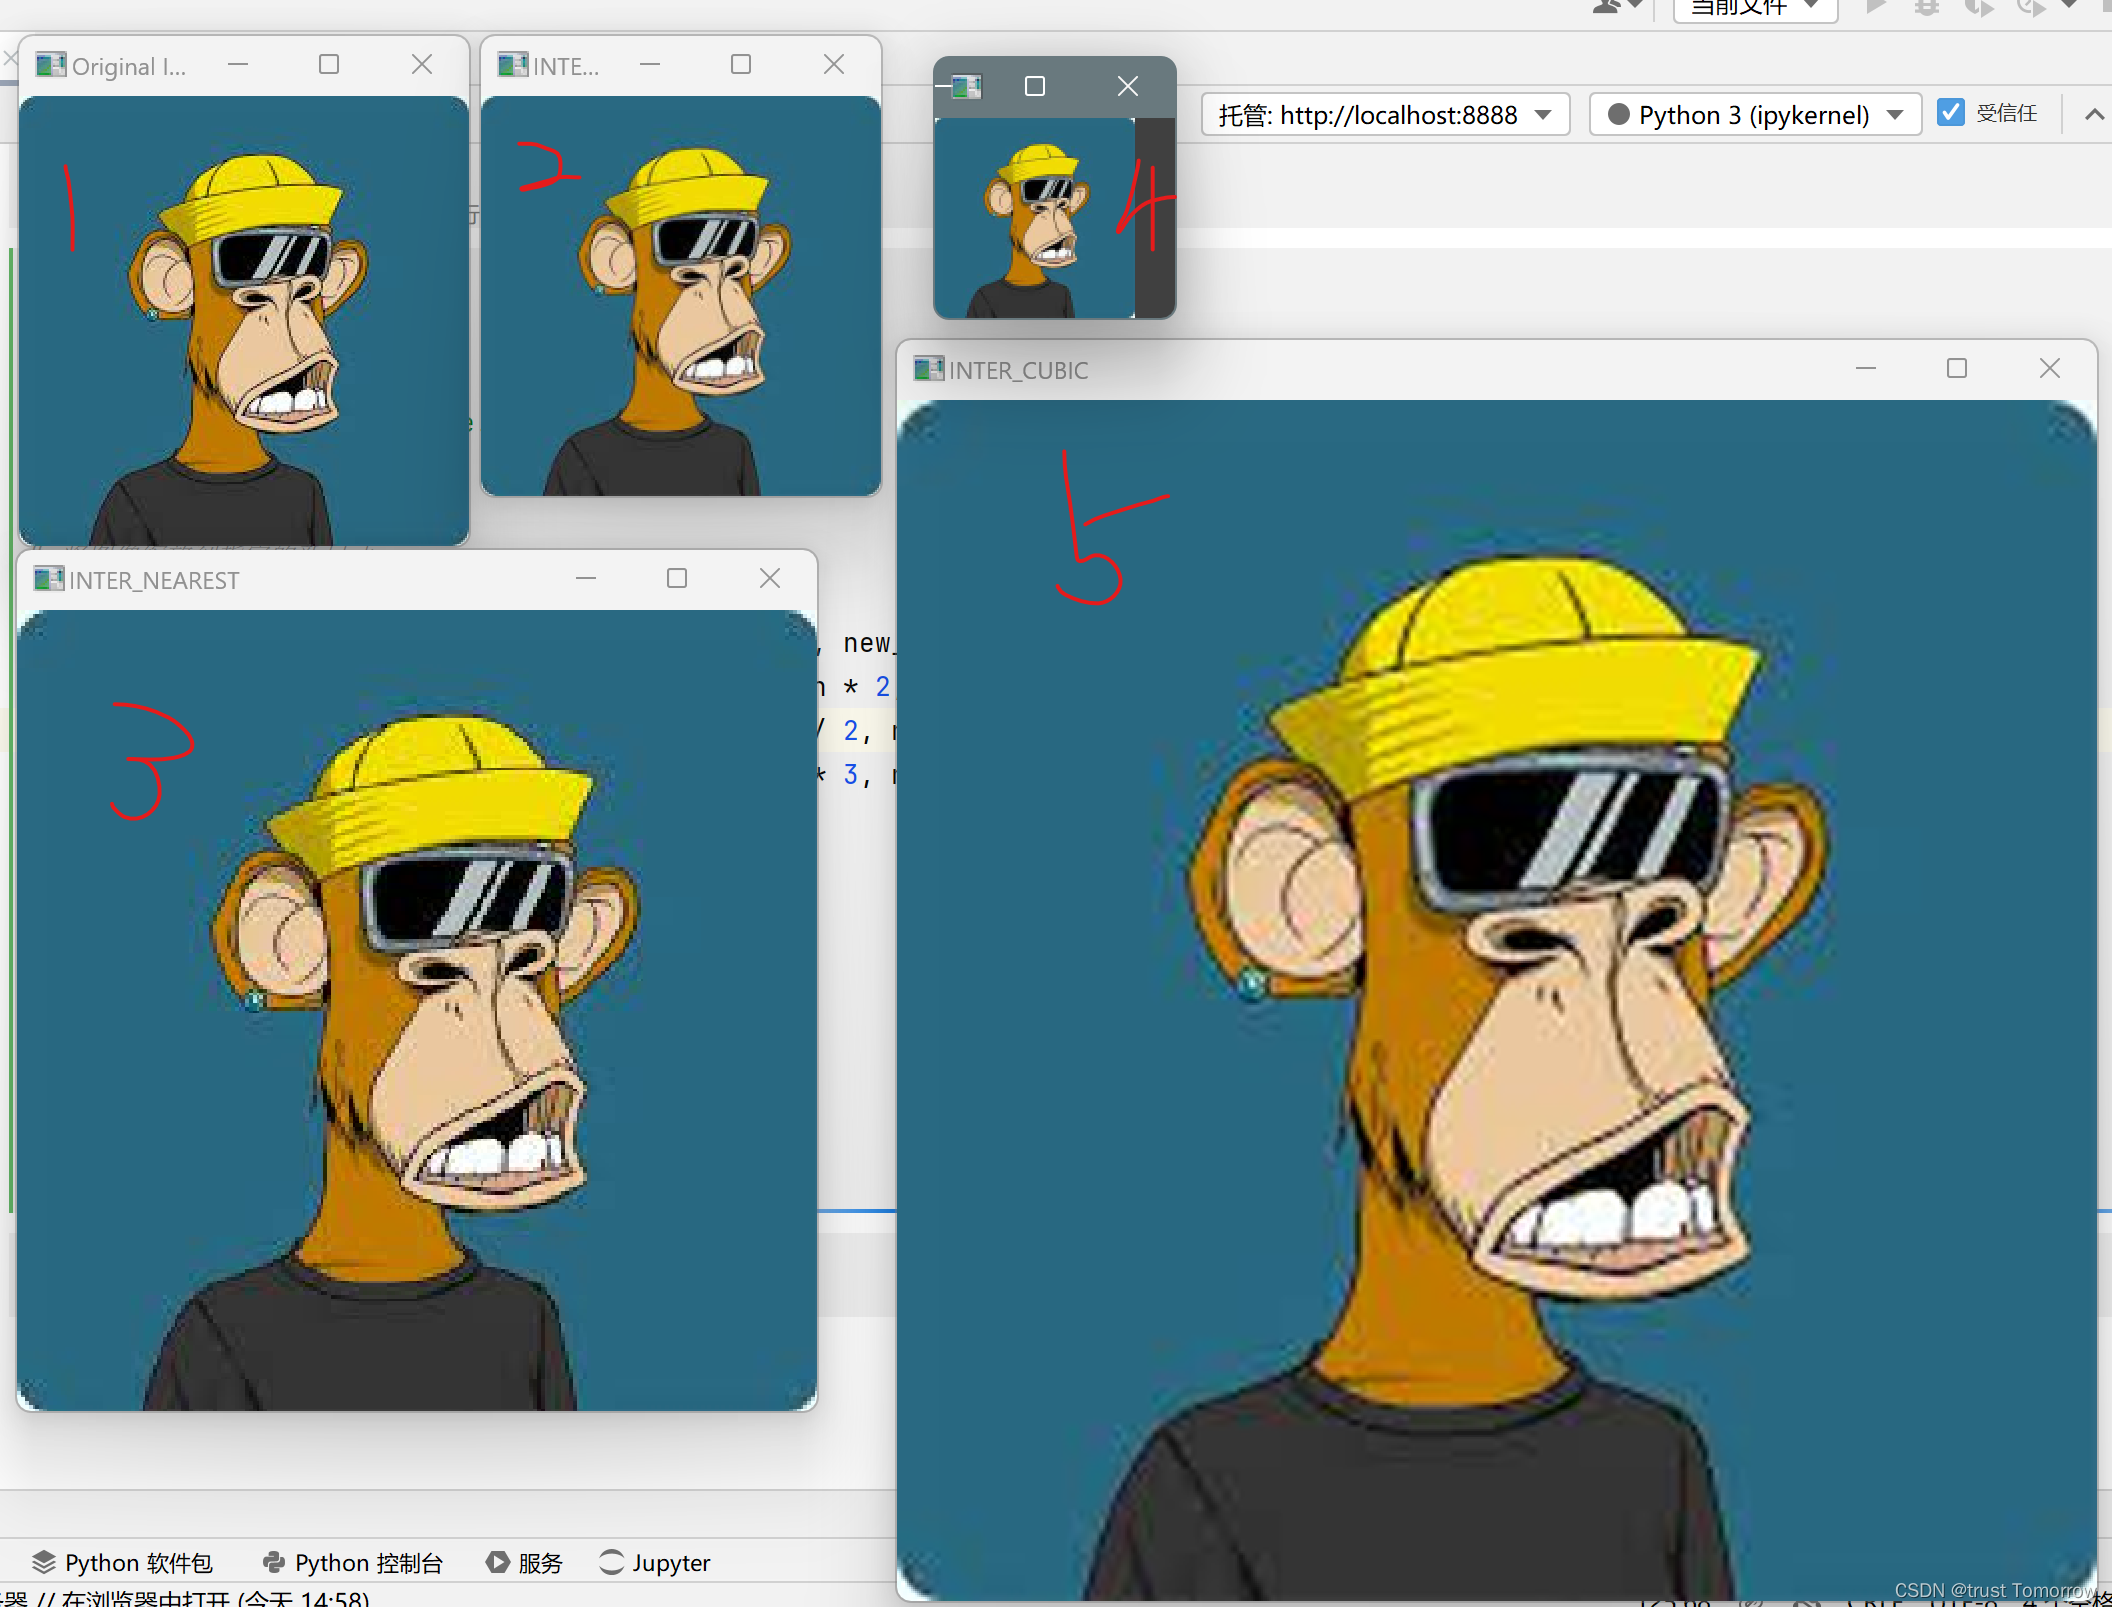The image size is (2112, 1608).
Task: Click the debug bug icon in top toolbar
Action: click(1926, 7)
